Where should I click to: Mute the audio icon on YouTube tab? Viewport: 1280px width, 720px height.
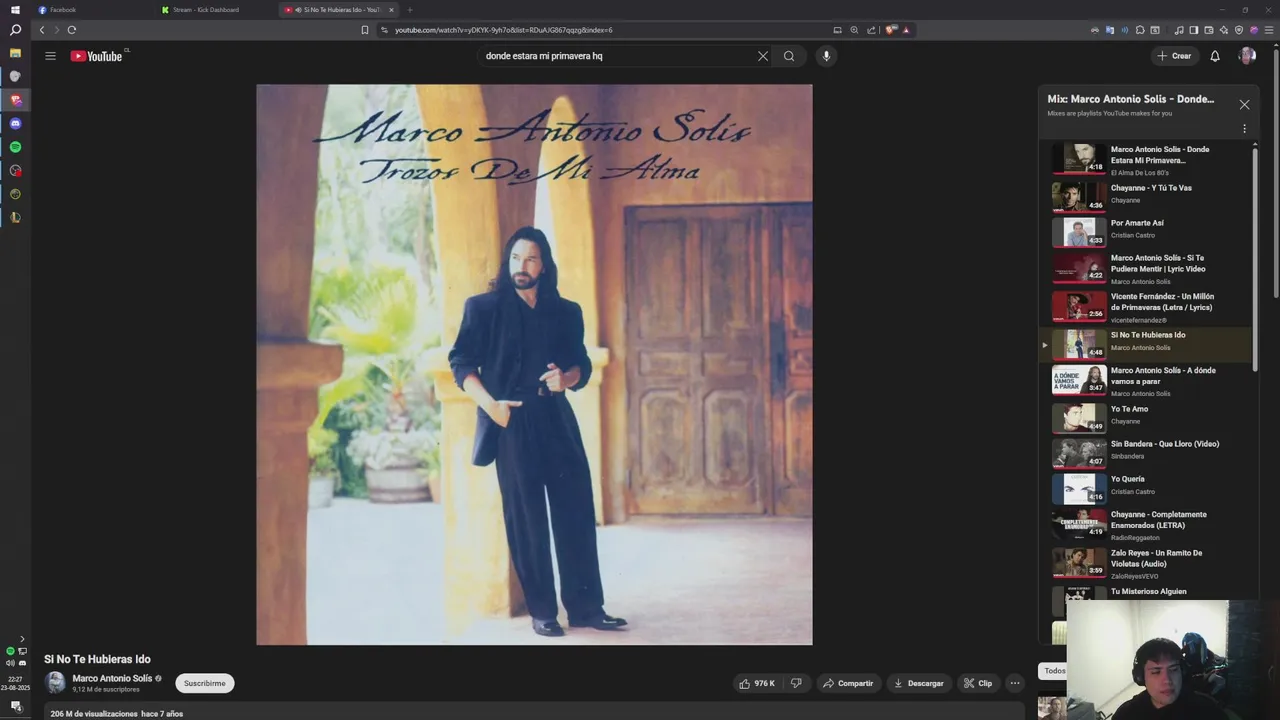[x=298, y=10]
